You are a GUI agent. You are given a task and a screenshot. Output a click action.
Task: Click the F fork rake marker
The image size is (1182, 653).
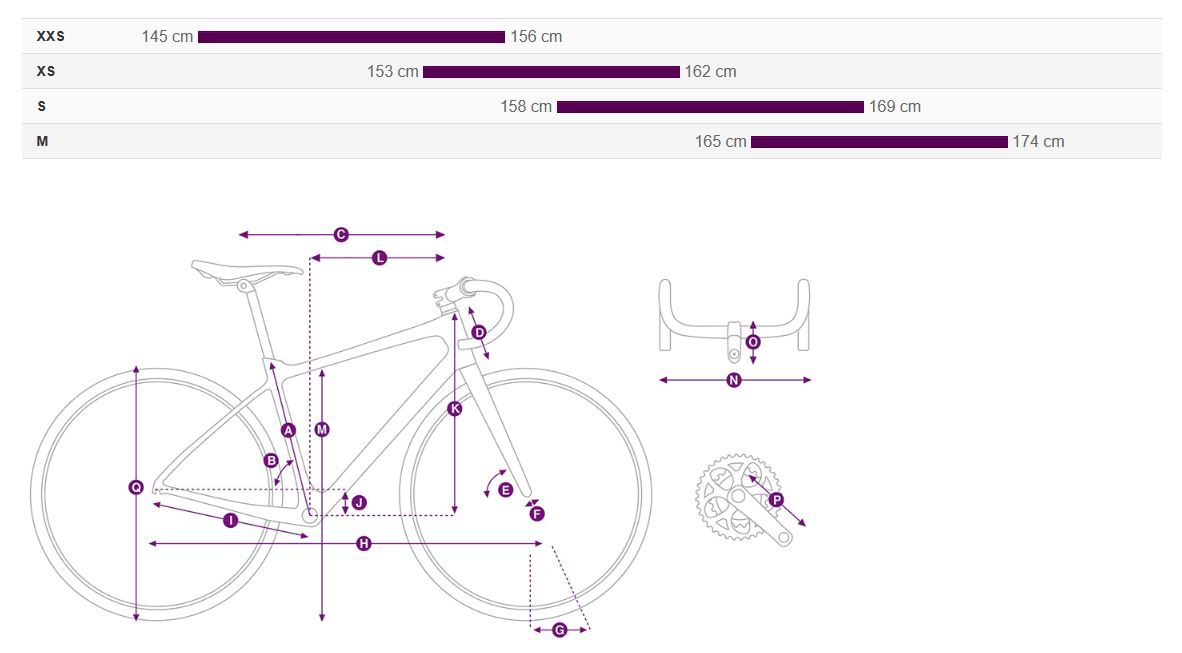tap(537, 514)
